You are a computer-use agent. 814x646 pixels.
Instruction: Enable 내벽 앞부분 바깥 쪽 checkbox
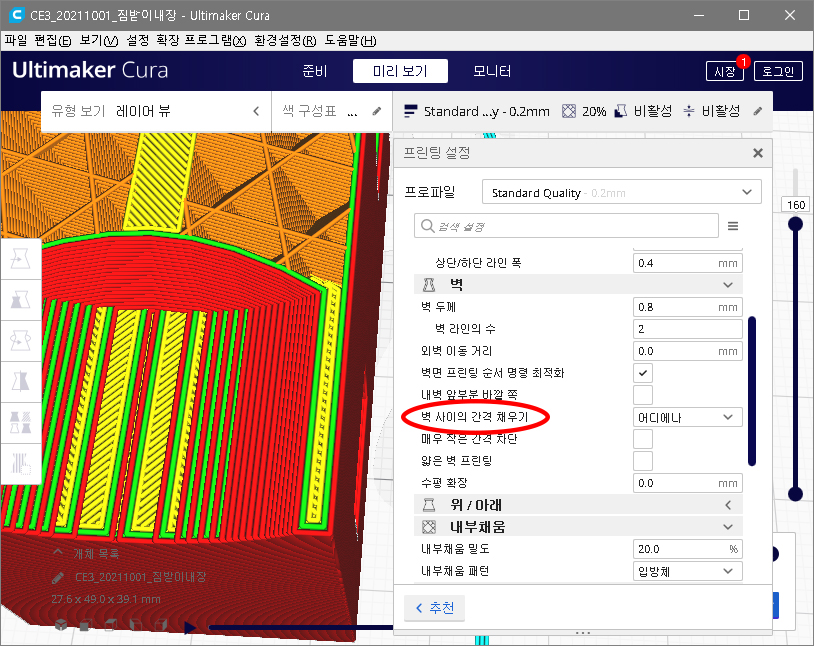[643, 395]
